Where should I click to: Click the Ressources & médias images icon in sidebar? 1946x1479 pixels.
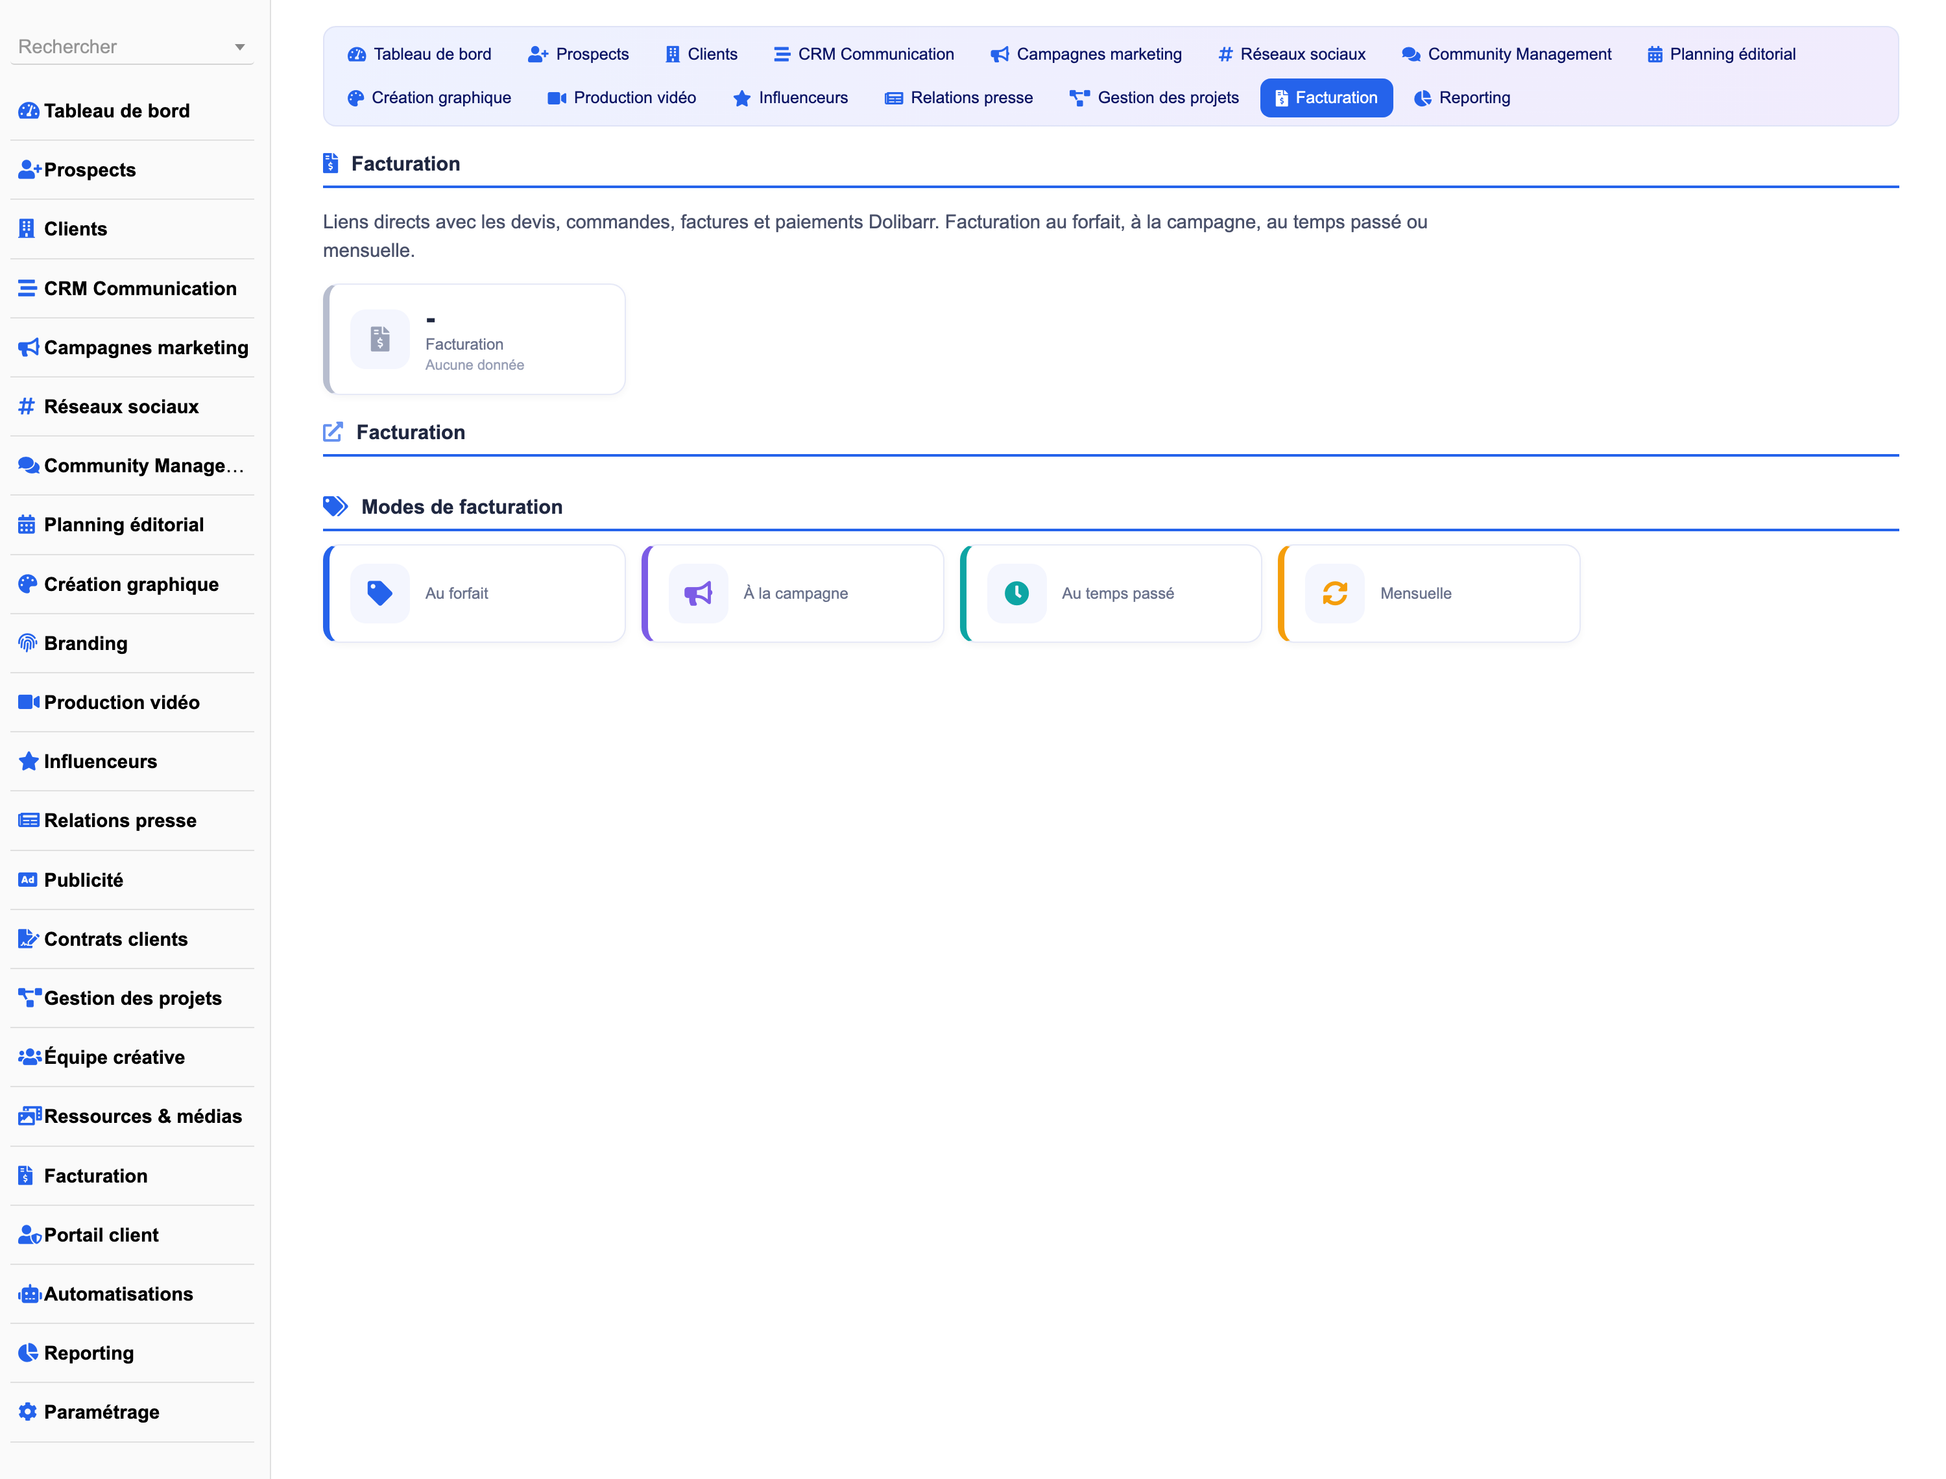pyautogui.click(x=30, y=1116)
